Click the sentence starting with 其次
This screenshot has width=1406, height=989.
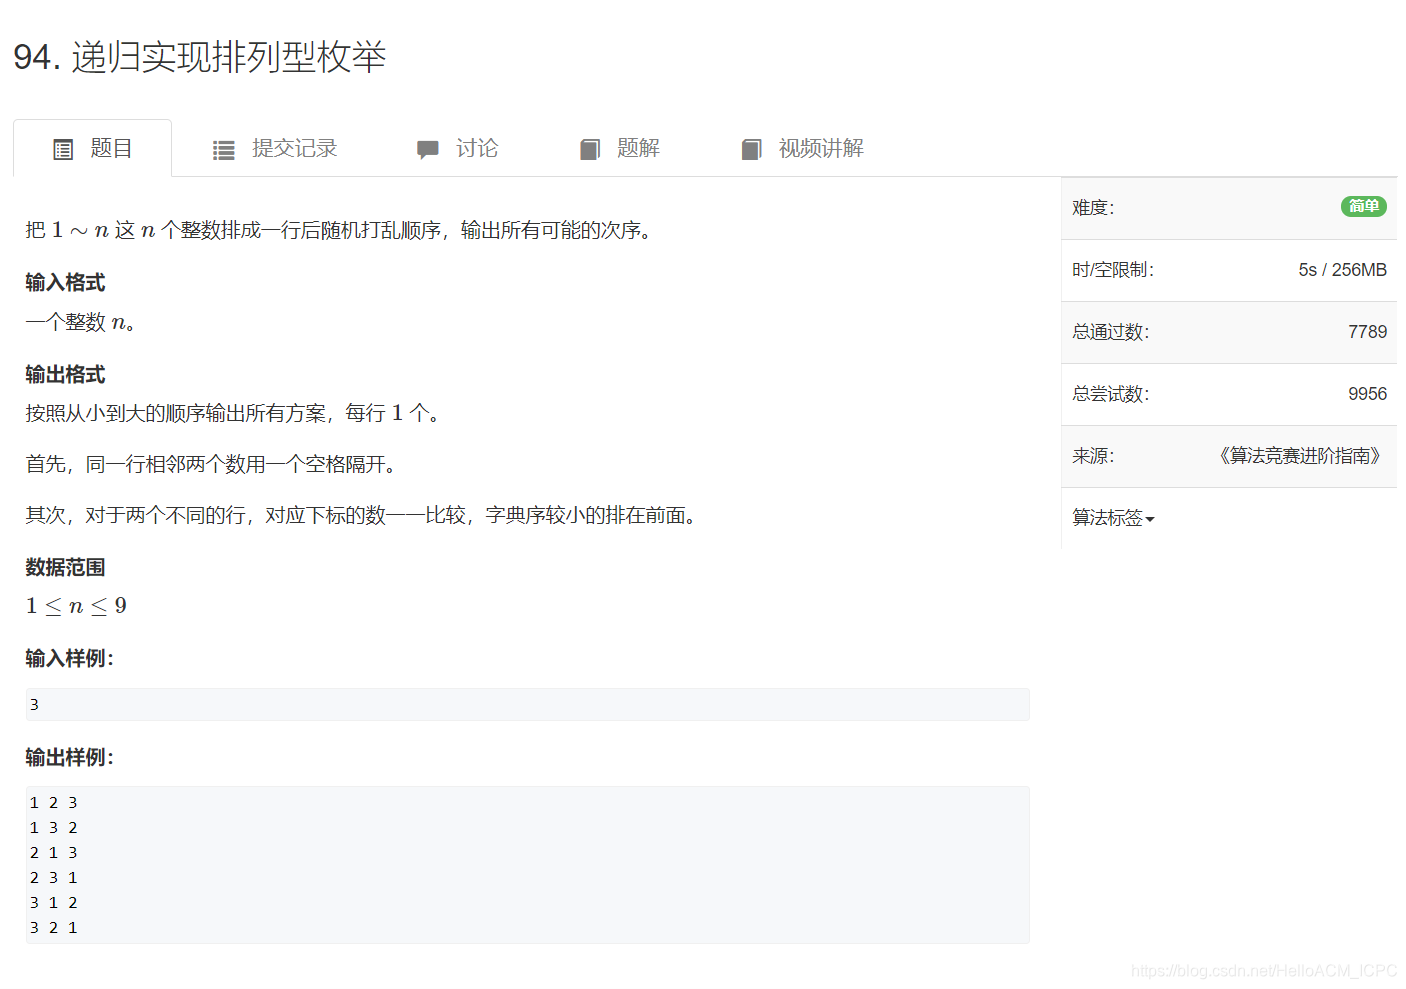[363, 515]
